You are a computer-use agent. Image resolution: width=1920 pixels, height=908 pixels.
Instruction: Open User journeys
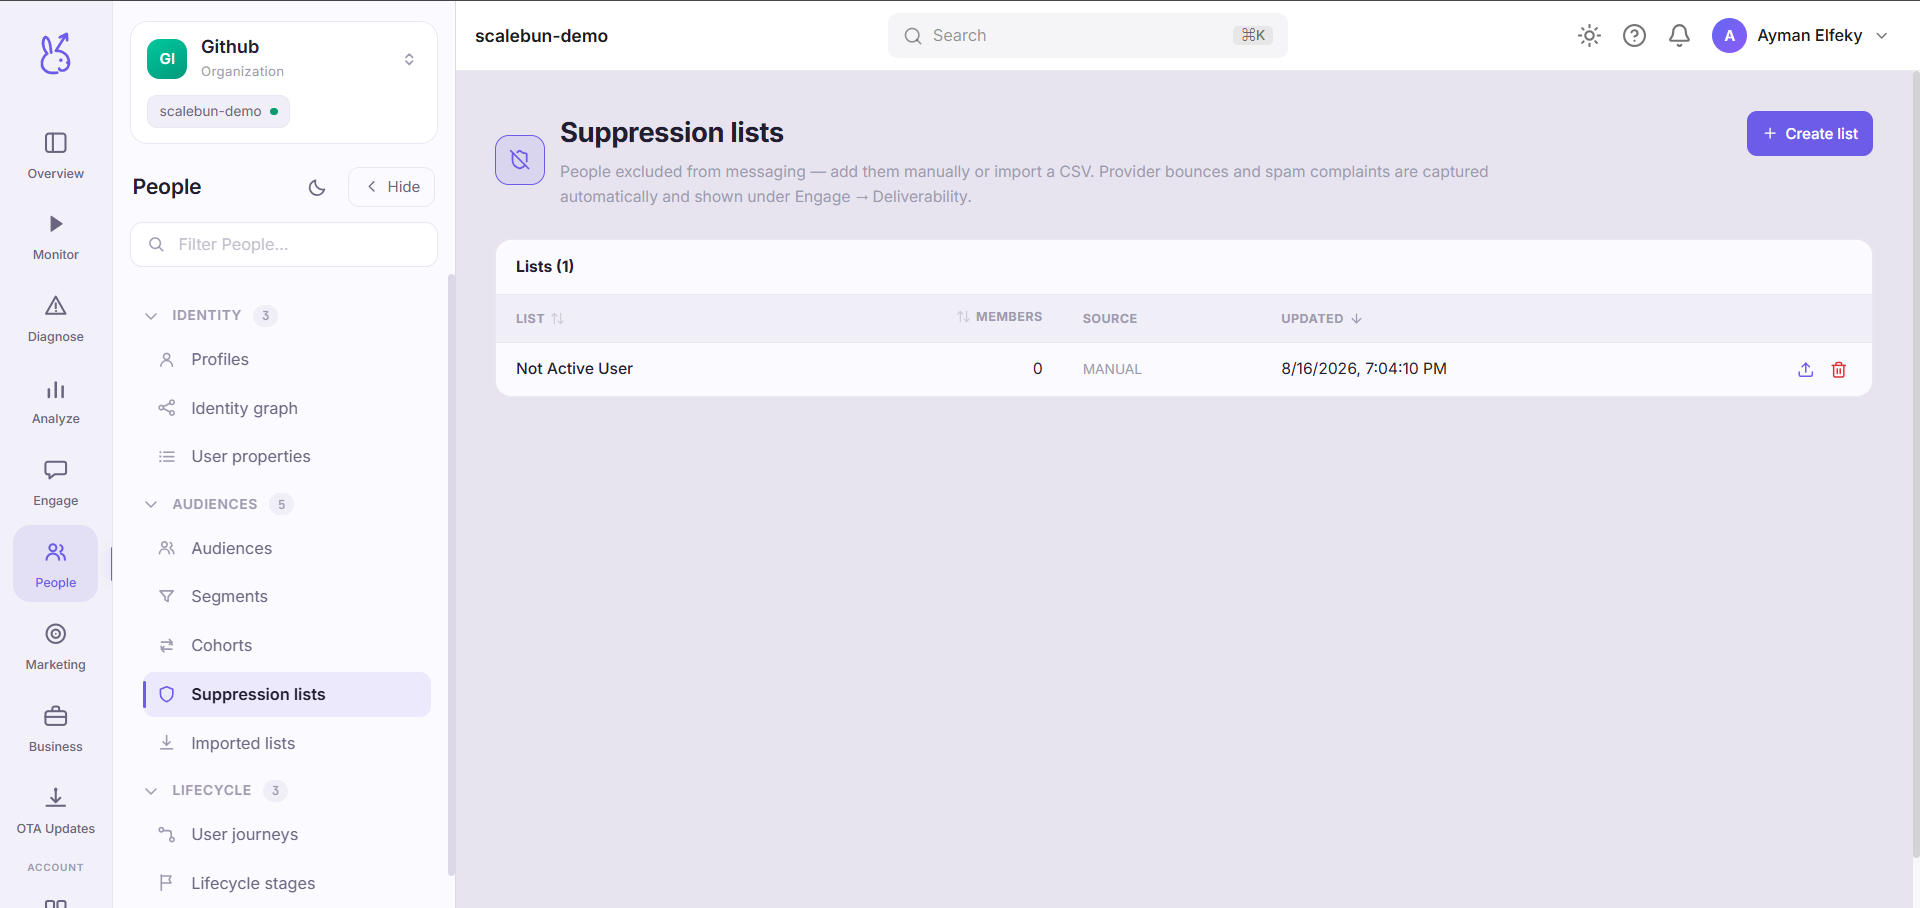pos(287,835)
